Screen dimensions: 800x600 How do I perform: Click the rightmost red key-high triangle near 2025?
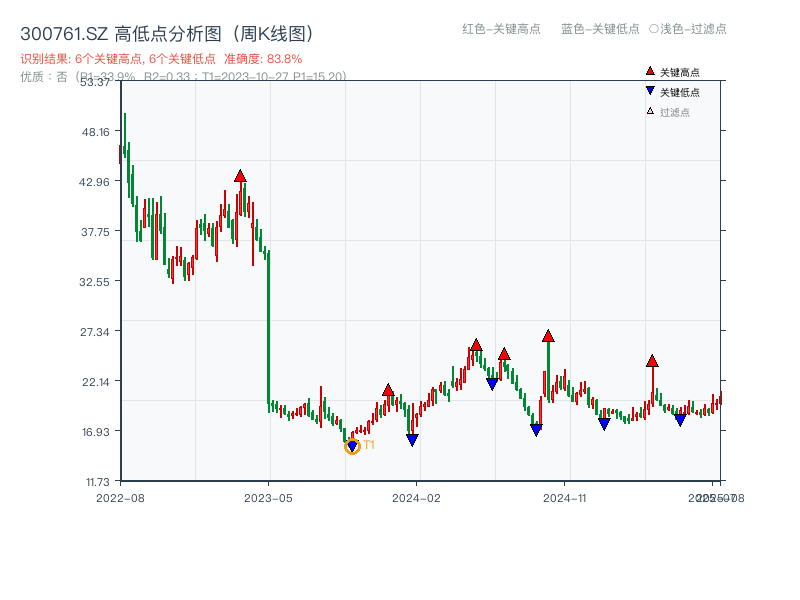652,361
